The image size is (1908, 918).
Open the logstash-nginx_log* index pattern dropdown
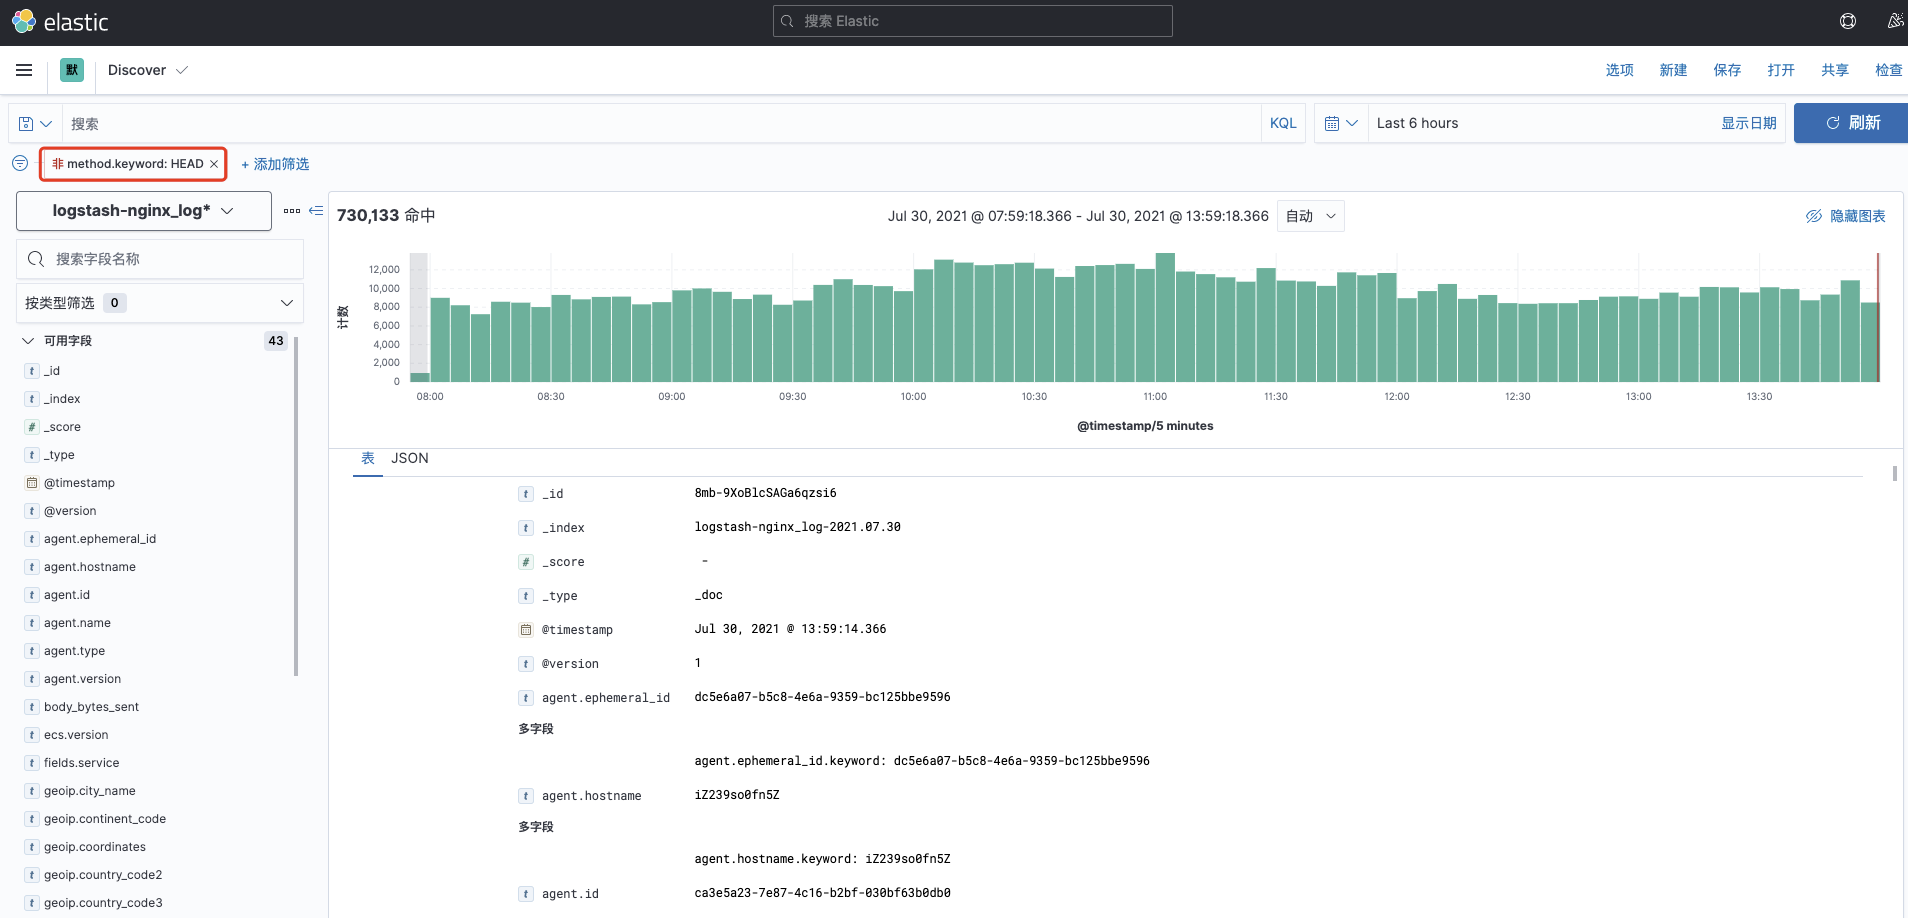144,211
